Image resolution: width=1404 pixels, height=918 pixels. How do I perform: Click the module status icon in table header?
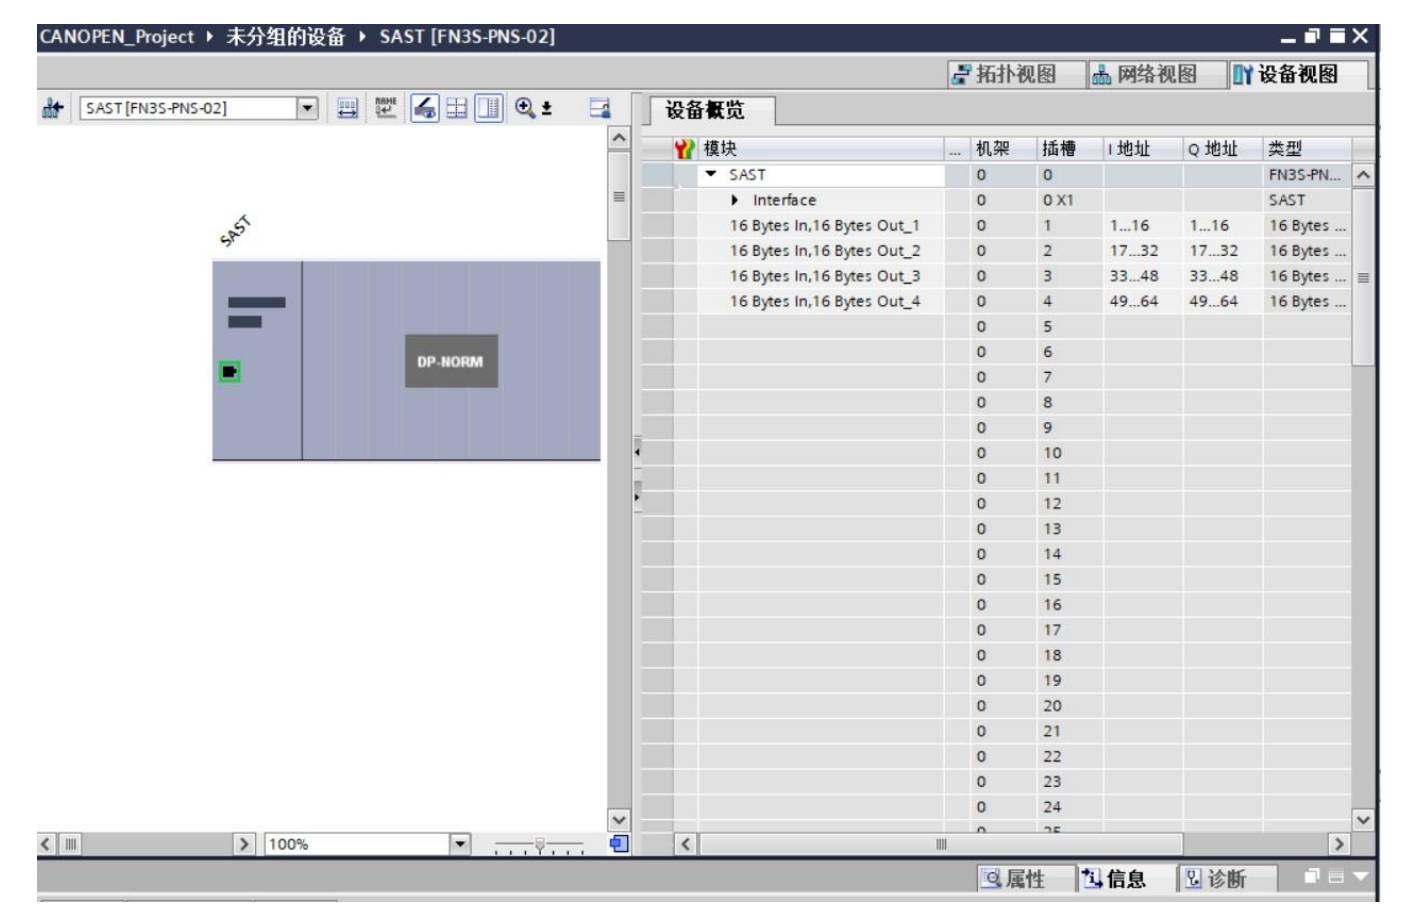(x=684, y=149)
